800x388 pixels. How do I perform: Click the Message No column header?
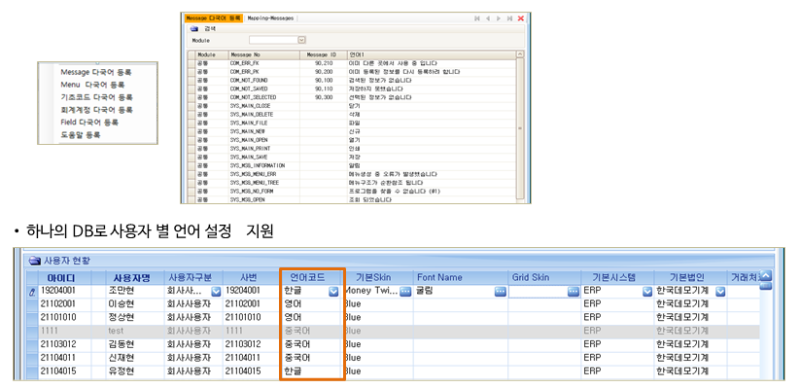(x=263, y=54)
